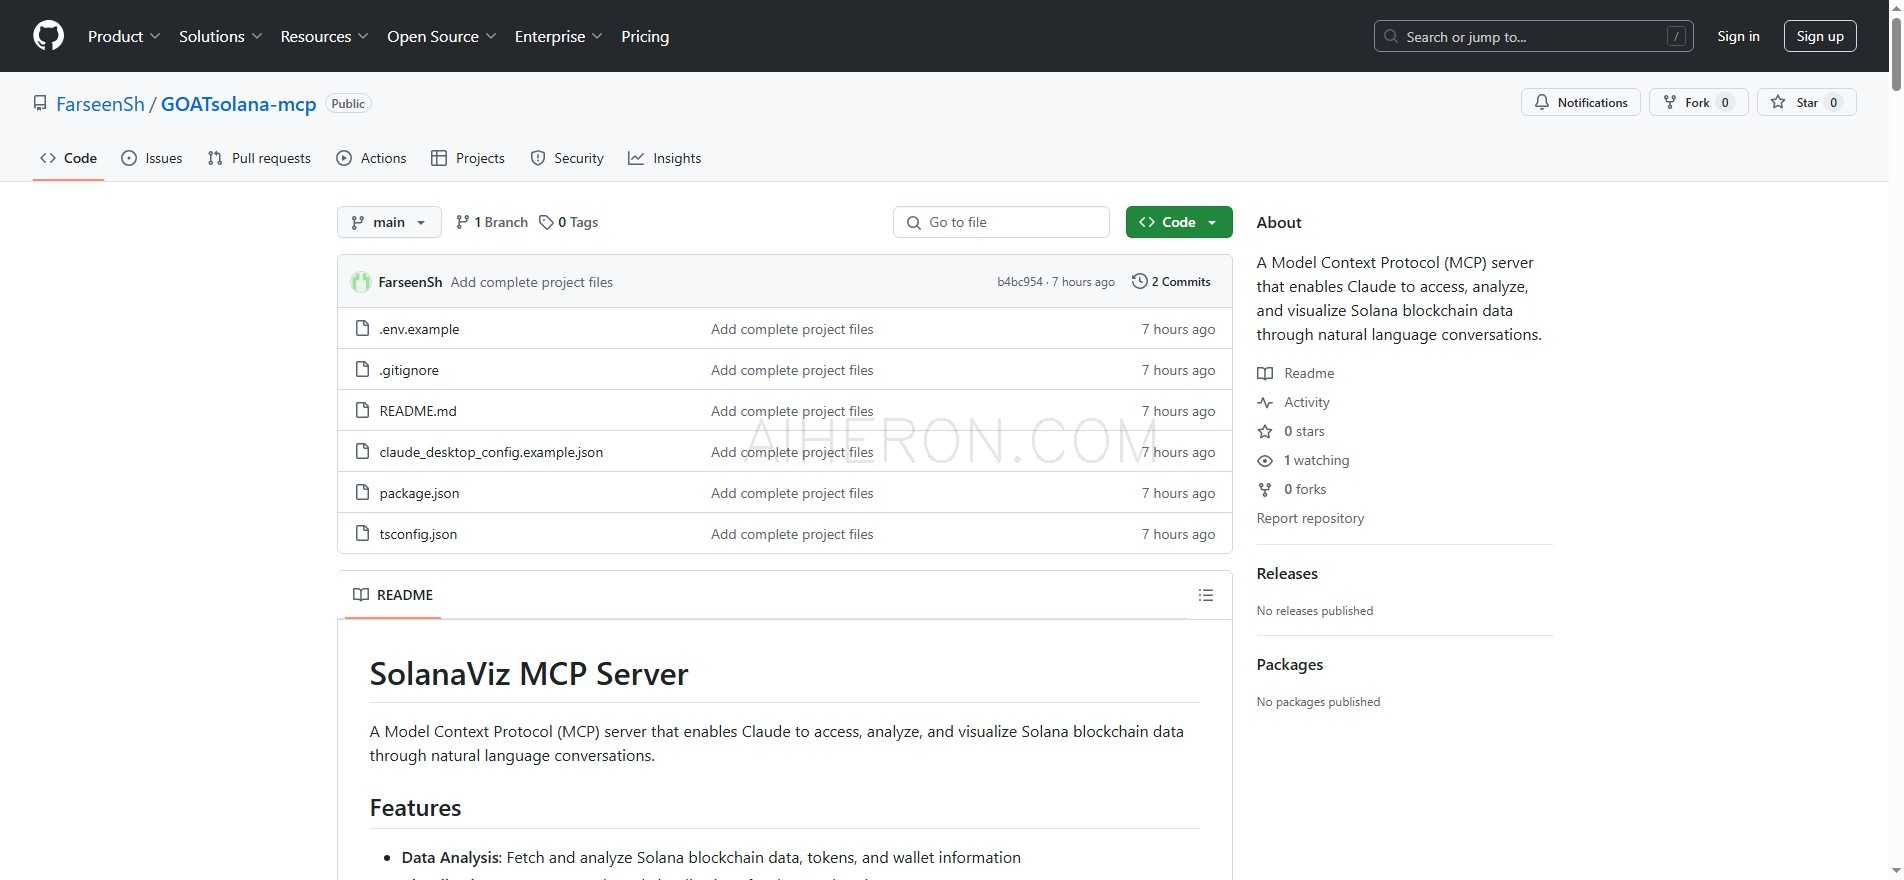The height and width of the screenshot is (880, 1904).
Task: Click the Pricing link
Action: pos(645,36)
